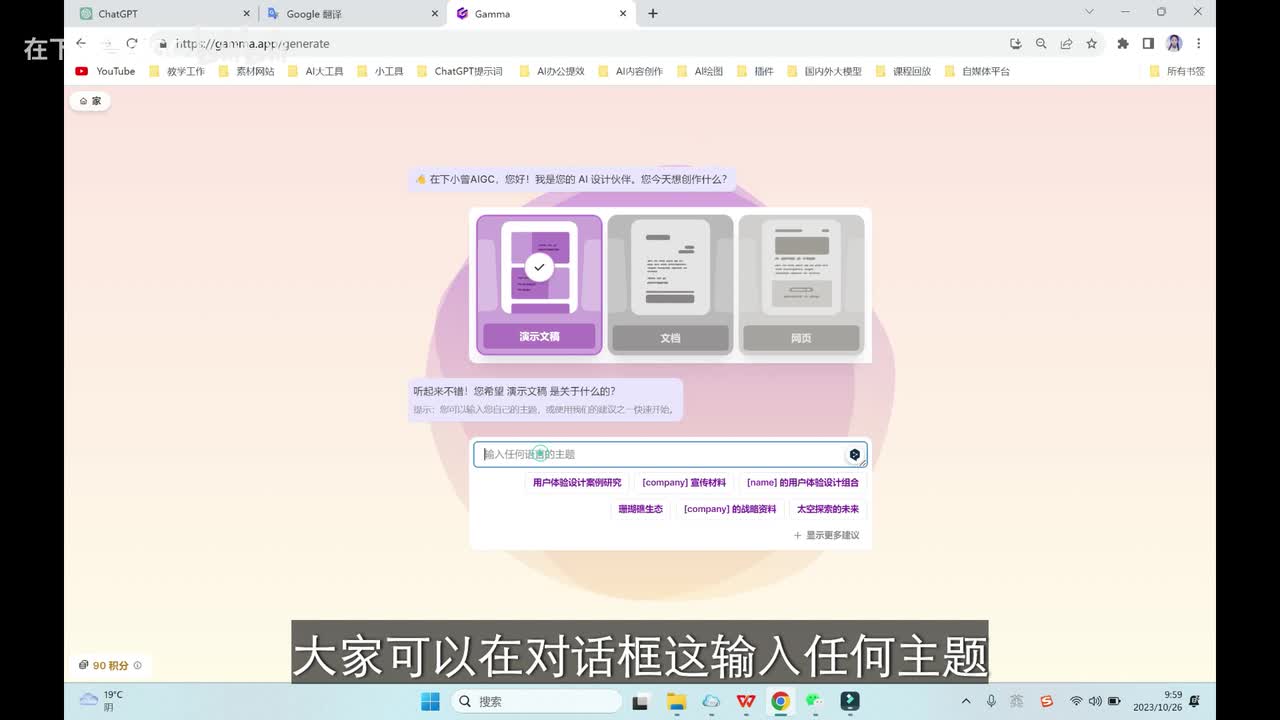Open Windows Start menu
This screenshot has height=720, width=1280.
point(430,701)
